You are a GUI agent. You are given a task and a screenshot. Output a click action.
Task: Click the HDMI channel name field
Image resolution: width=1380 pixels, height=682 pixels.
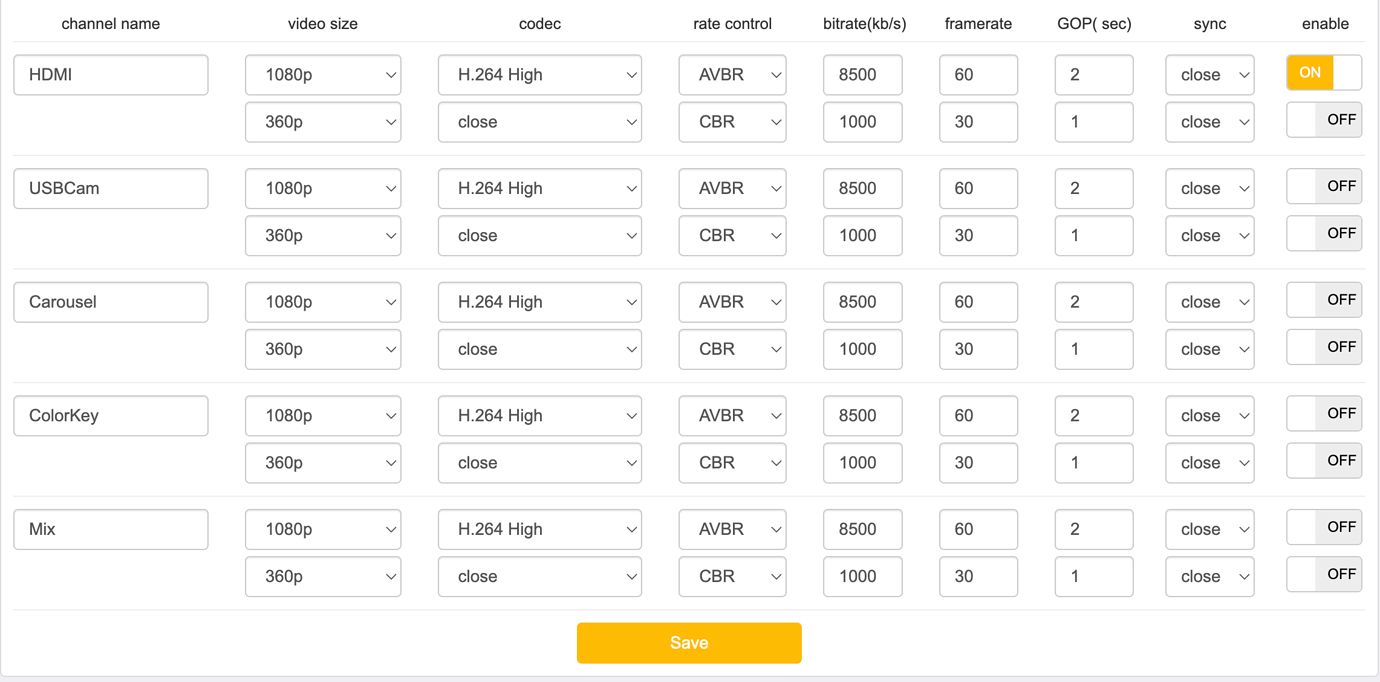(x=111, y=75)
